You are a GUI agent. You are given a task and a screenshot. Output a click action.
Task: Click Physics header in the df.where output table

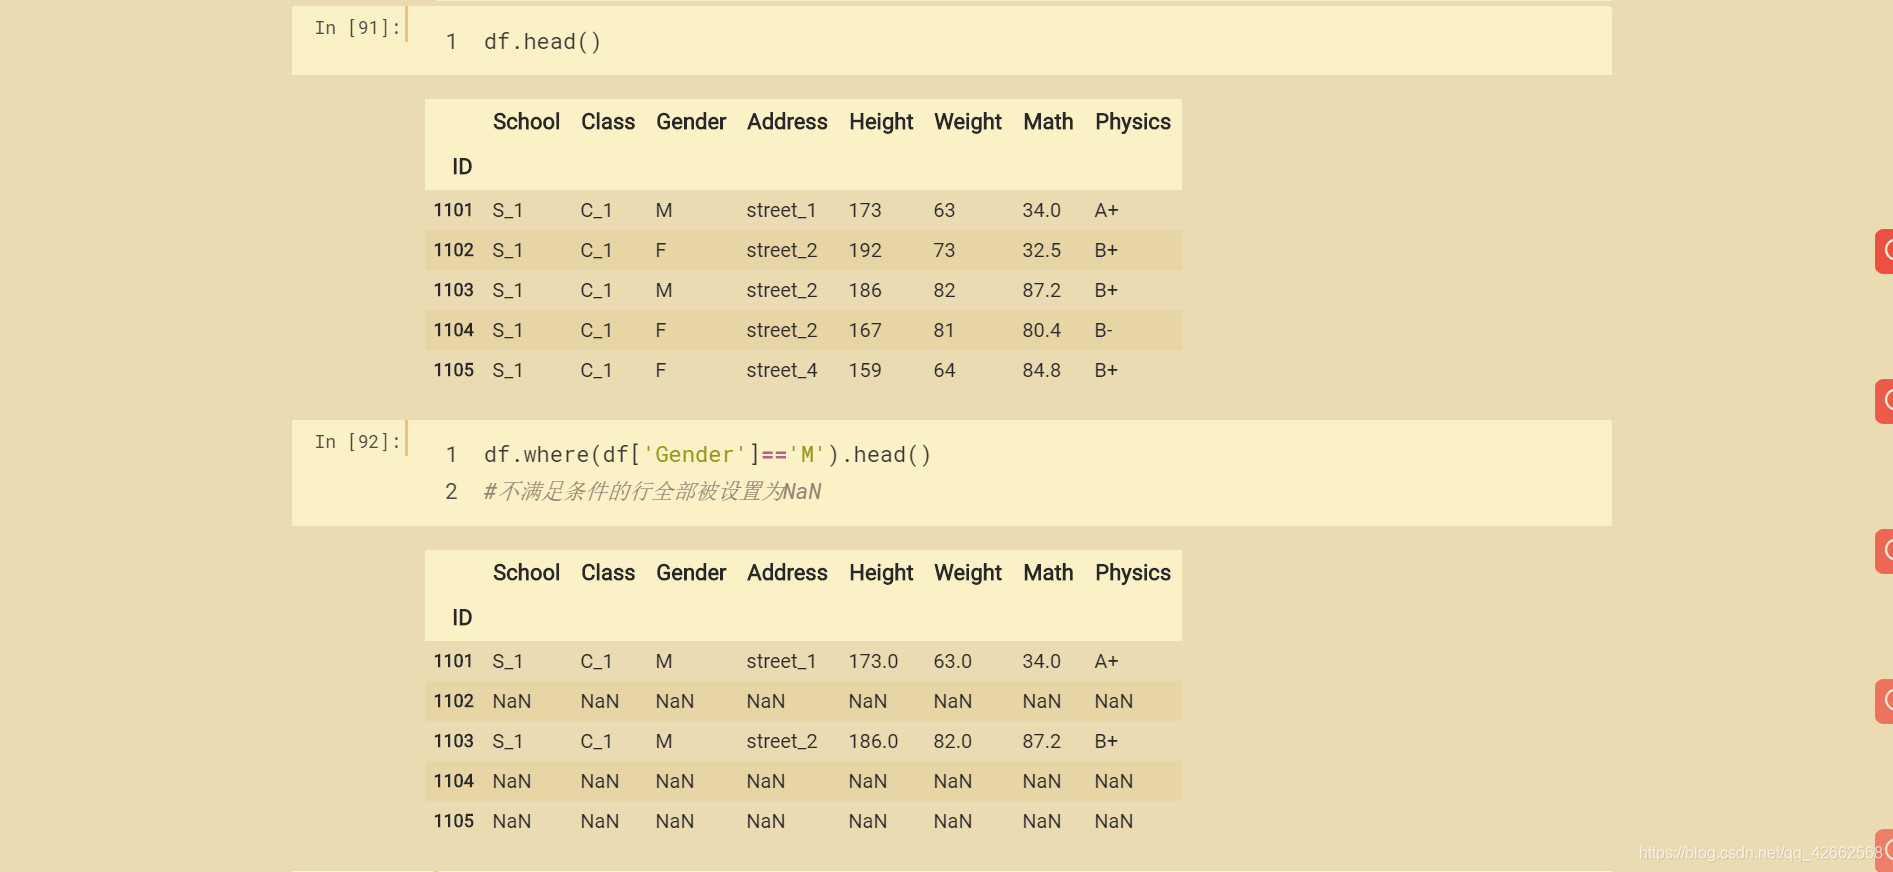click(1133, 573)
